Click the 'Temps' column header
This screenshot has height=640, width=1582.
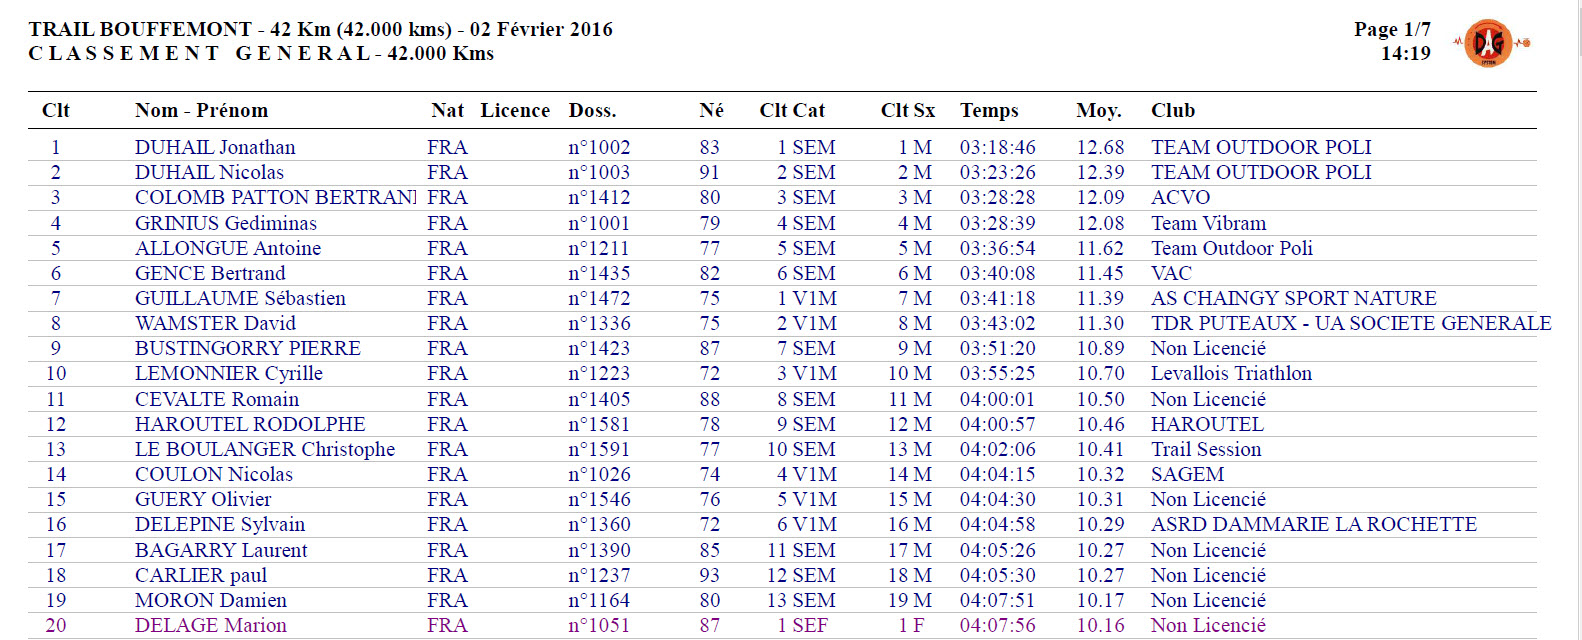[989, 110]
